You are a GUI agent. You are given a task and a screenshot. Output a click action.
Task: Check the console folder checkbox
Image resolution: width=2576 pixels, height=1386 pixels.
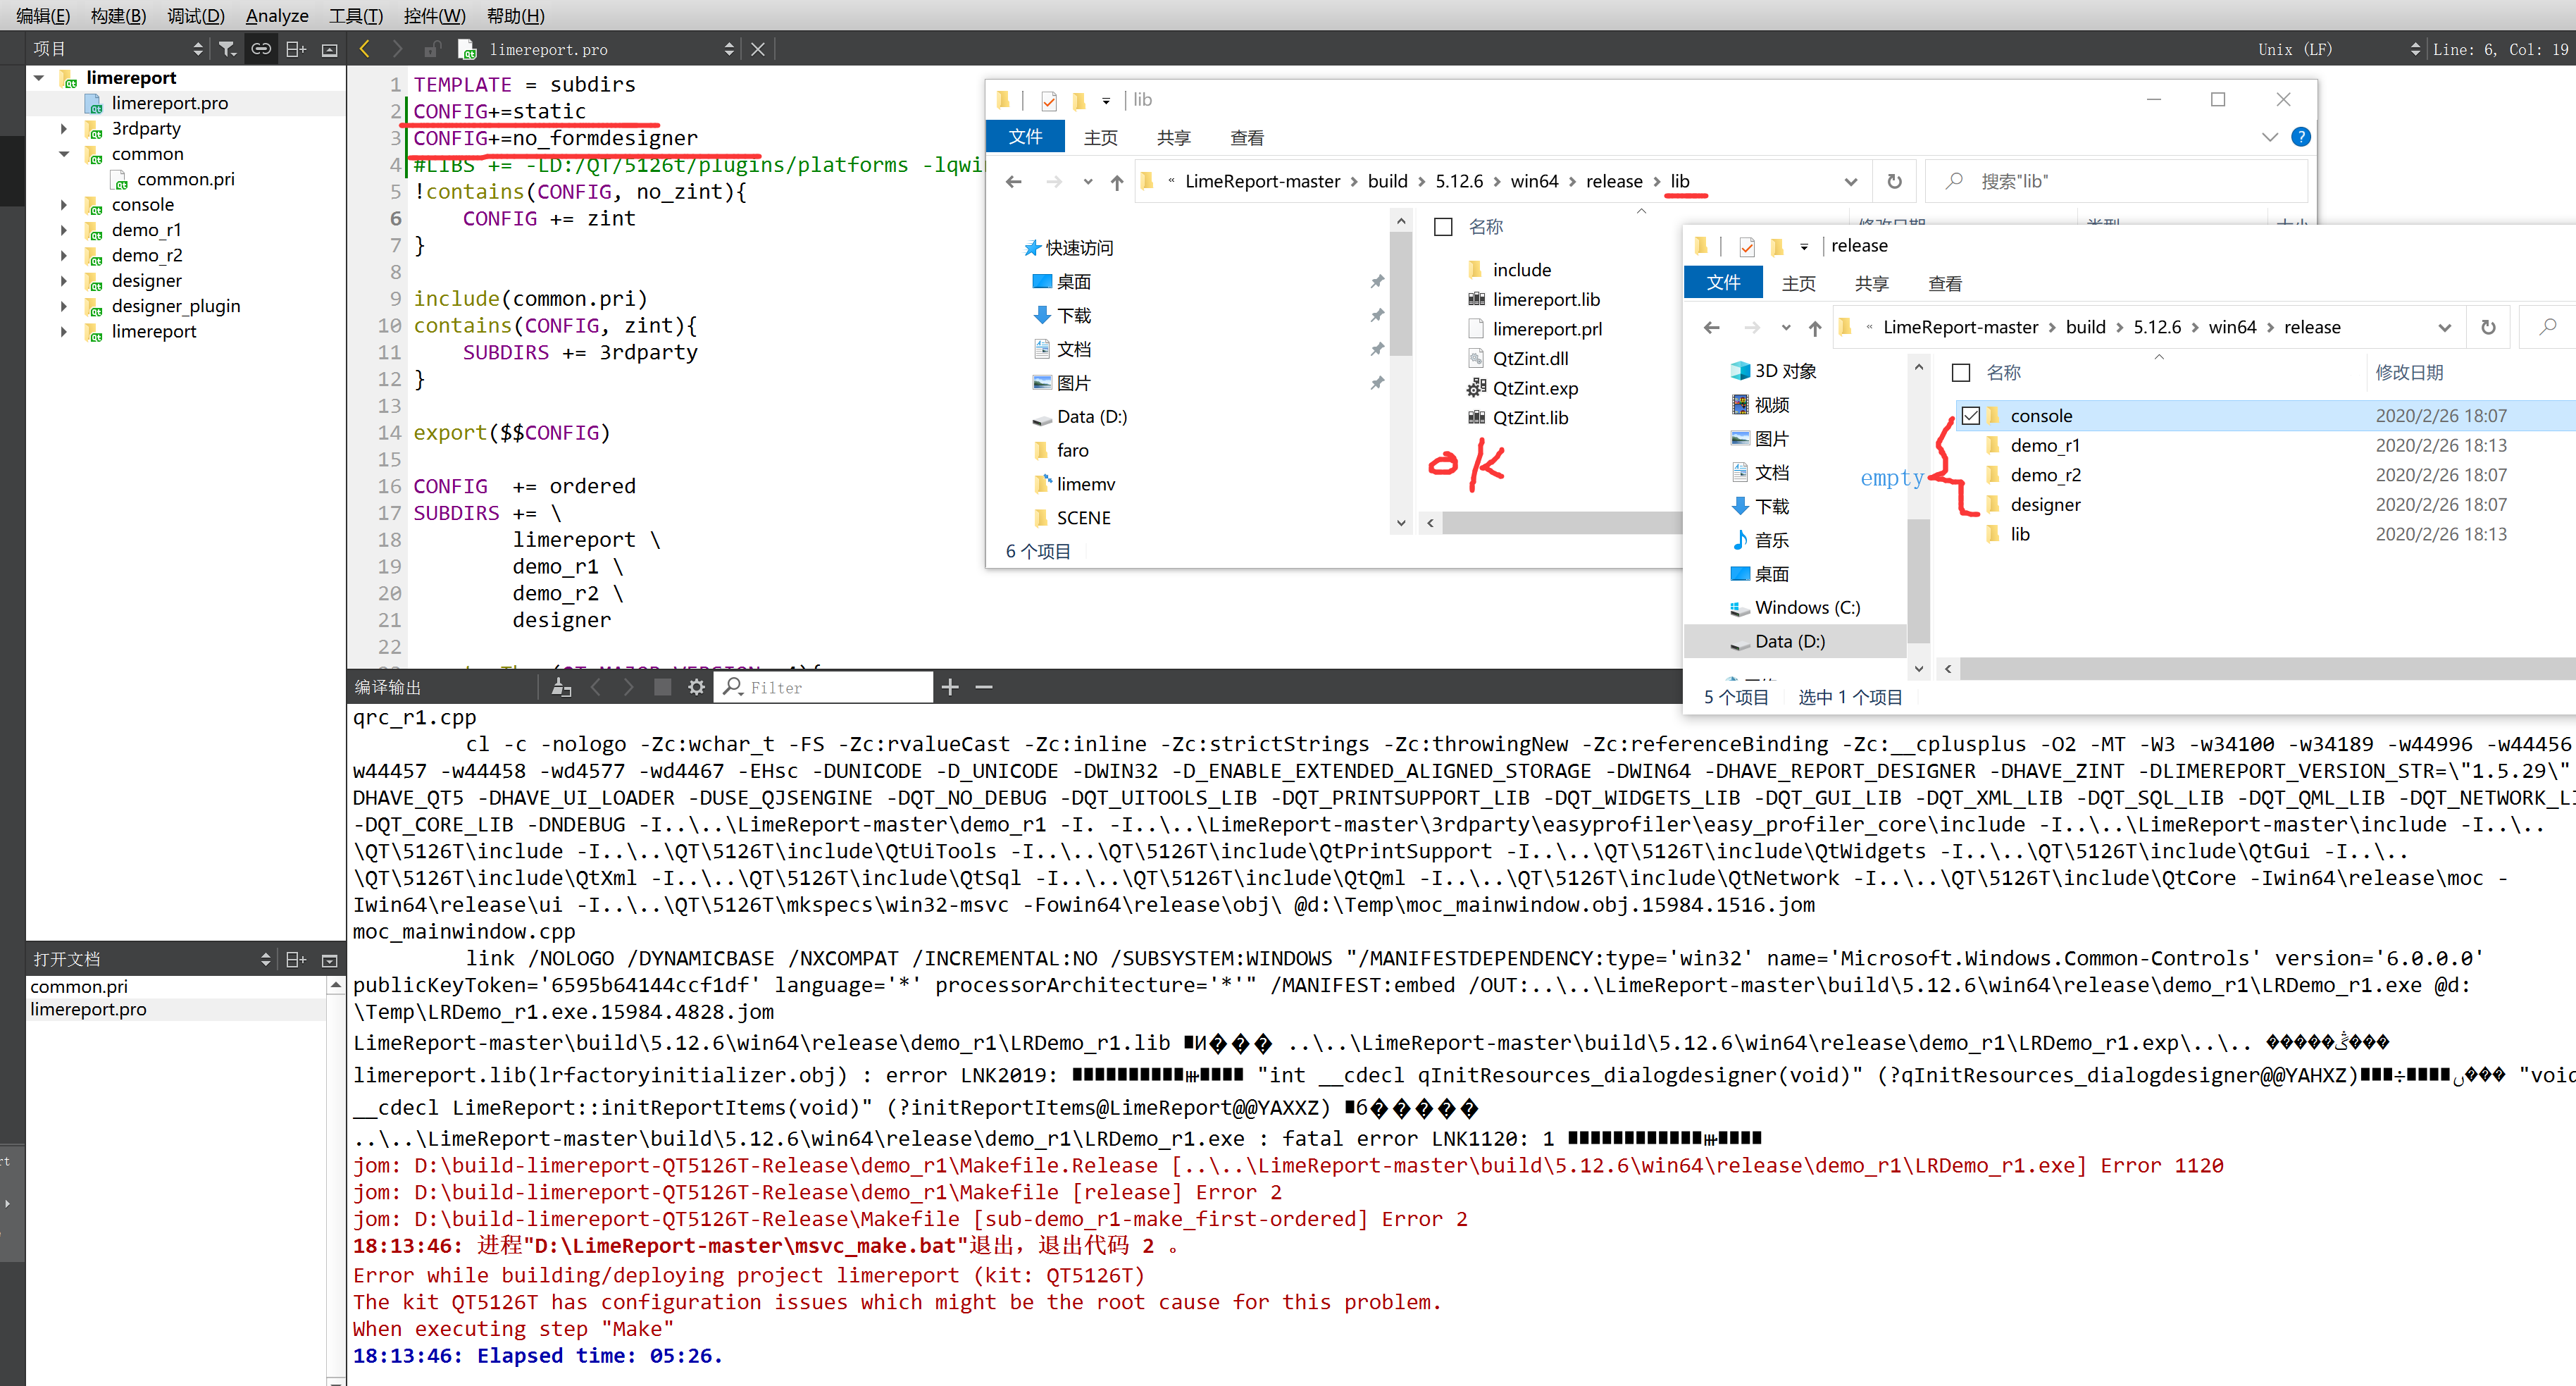pos(1970,416)
